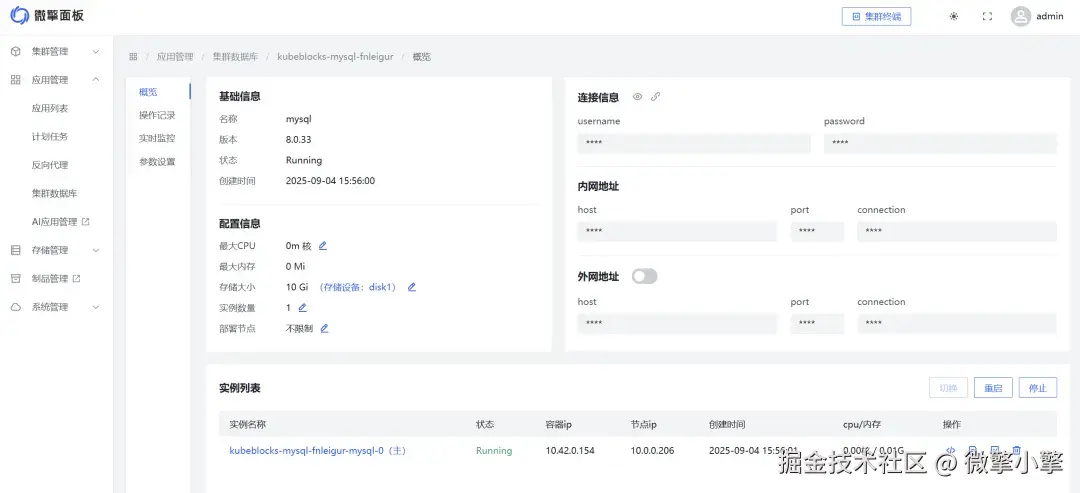Open 集群数据库 in the sidebar
The width and height of the screenshot is (1080, 493).
[54, 193]
